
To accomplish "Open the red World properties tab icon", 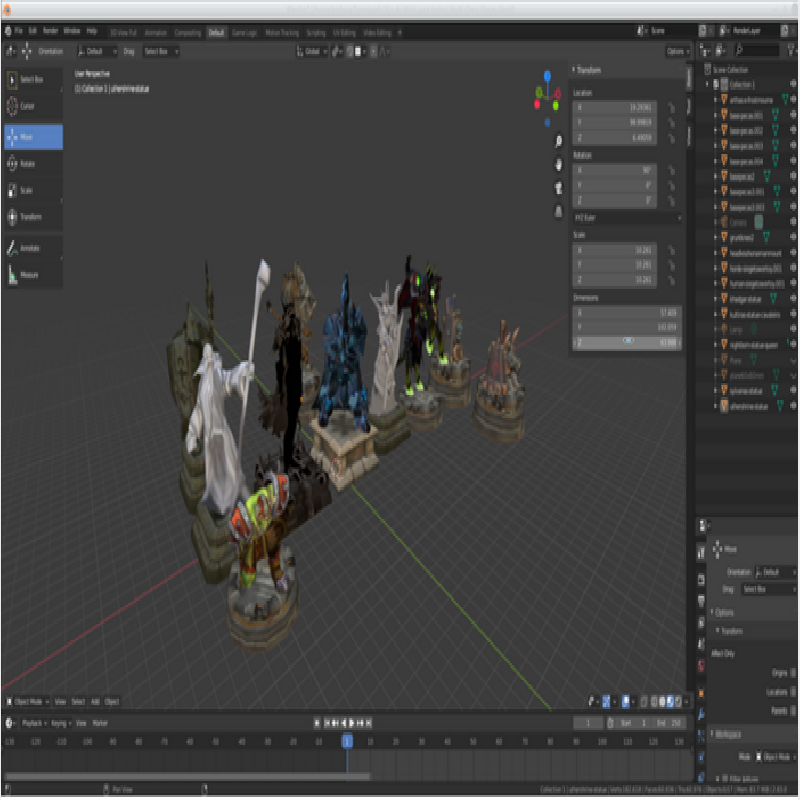I will pyautogui.click(x=701, y=666).
